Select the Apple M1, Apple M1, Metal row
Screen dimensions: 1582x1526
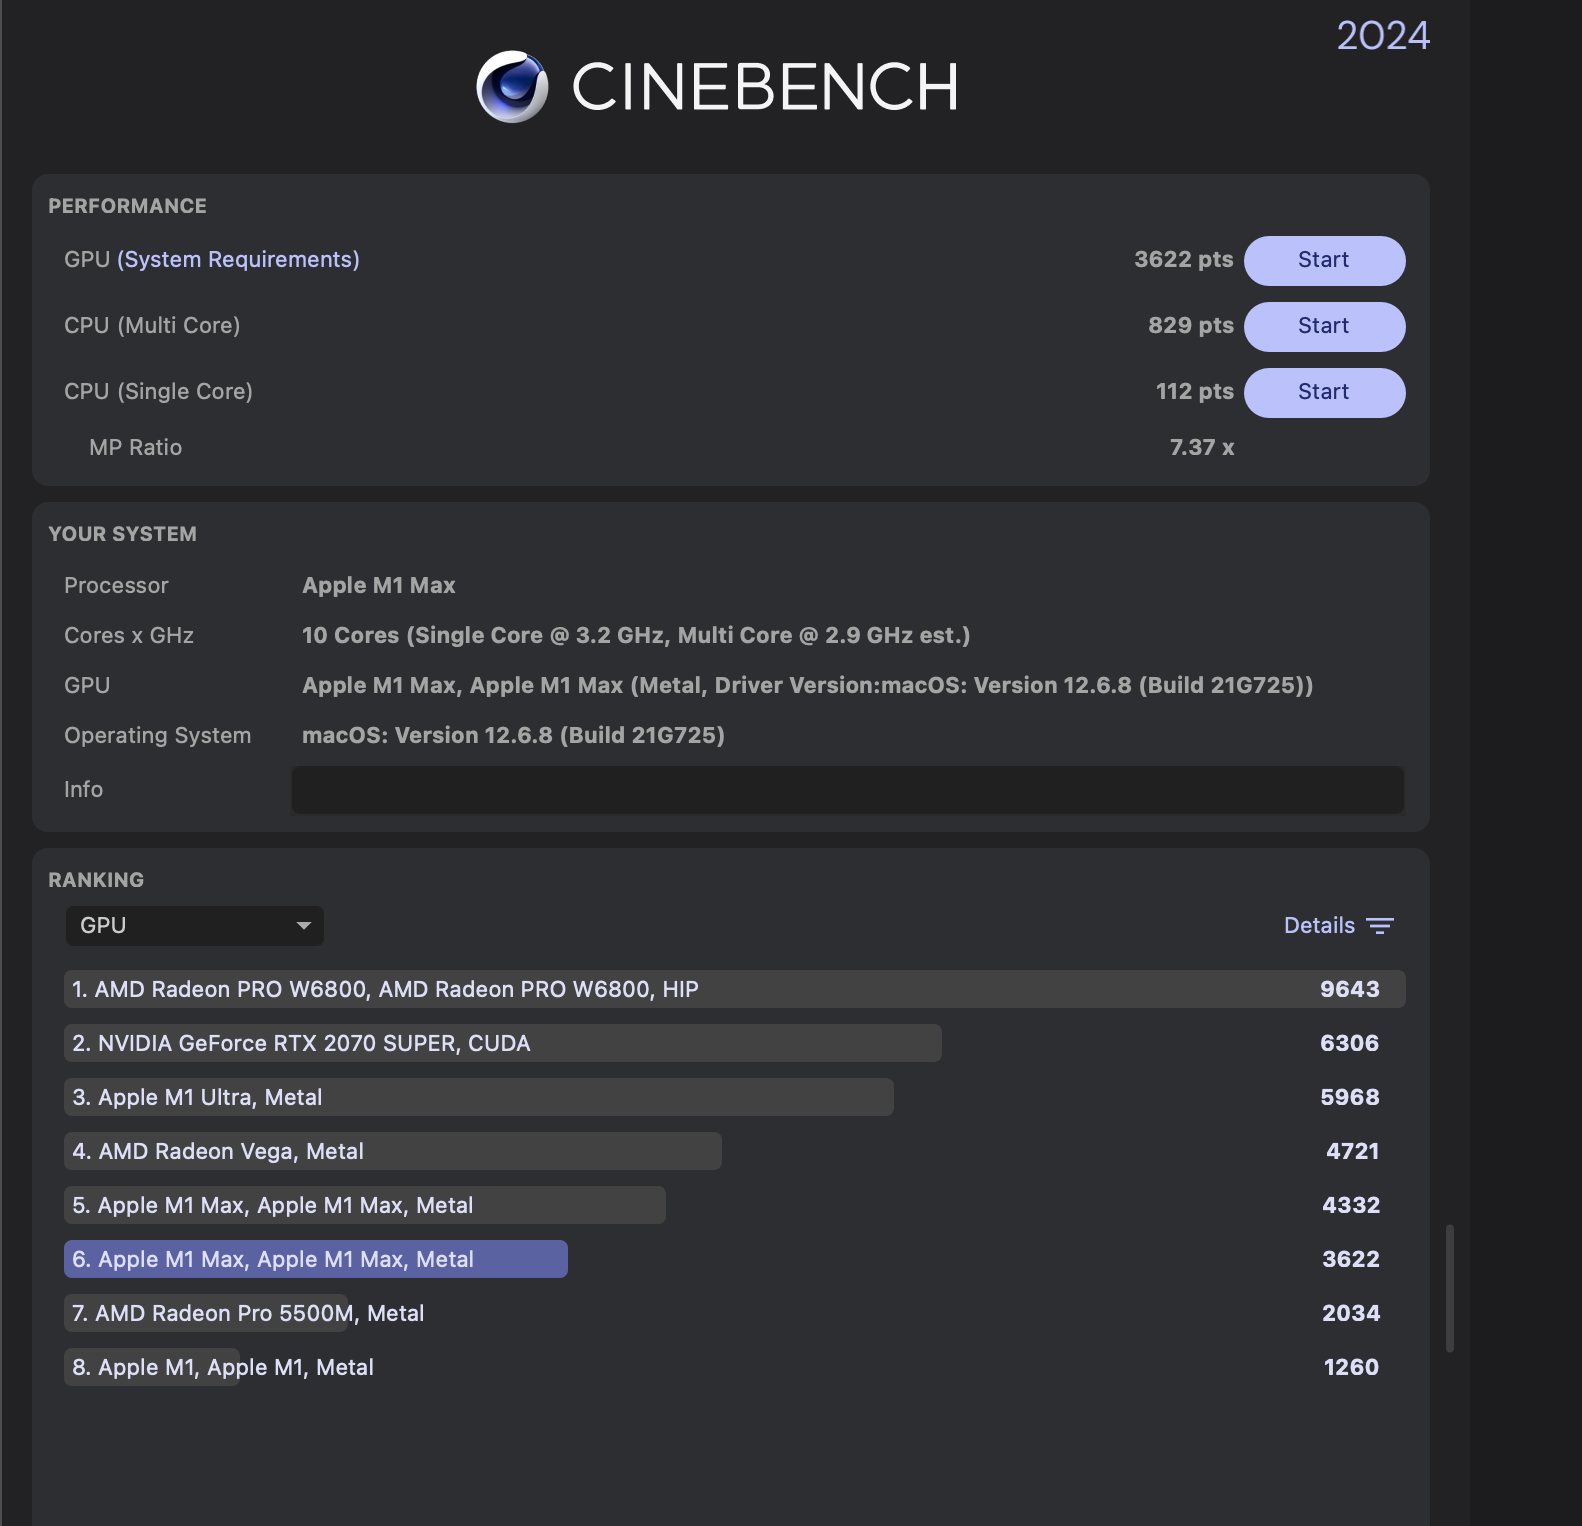(x=735, y=1367)
